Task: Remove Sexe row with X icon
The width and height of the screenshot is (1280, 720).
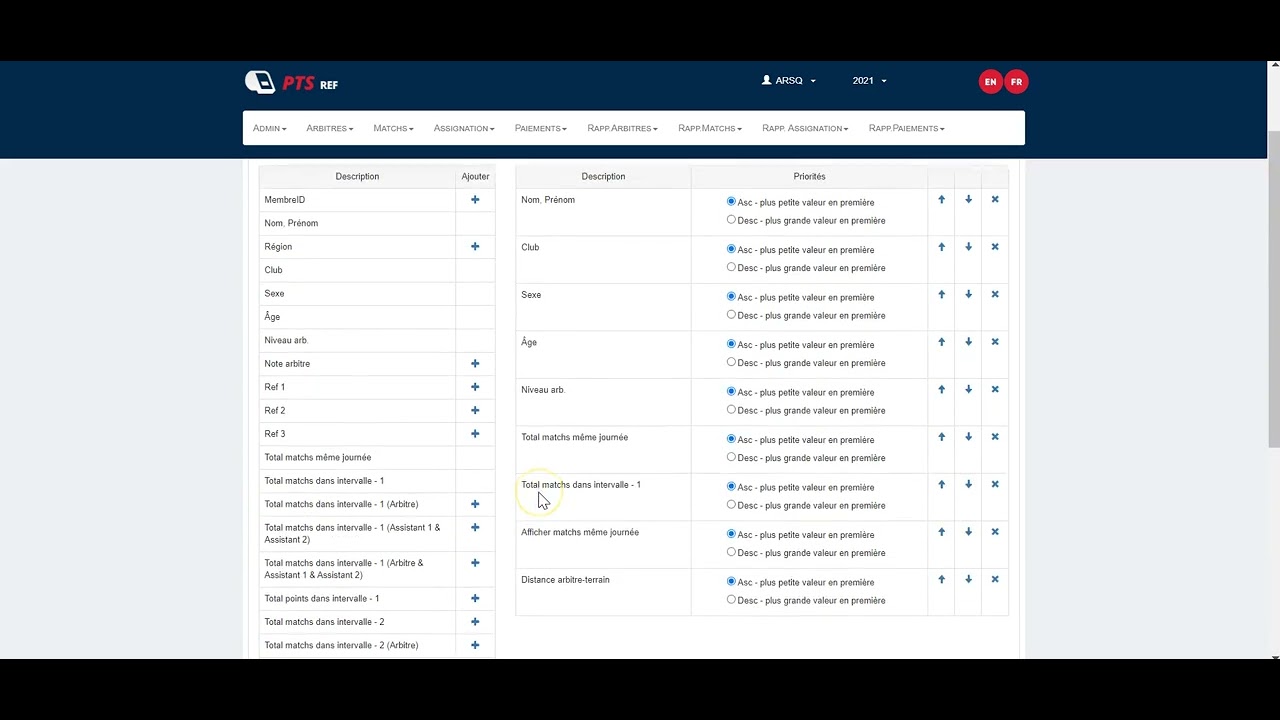Action: (x=995, y=295)
